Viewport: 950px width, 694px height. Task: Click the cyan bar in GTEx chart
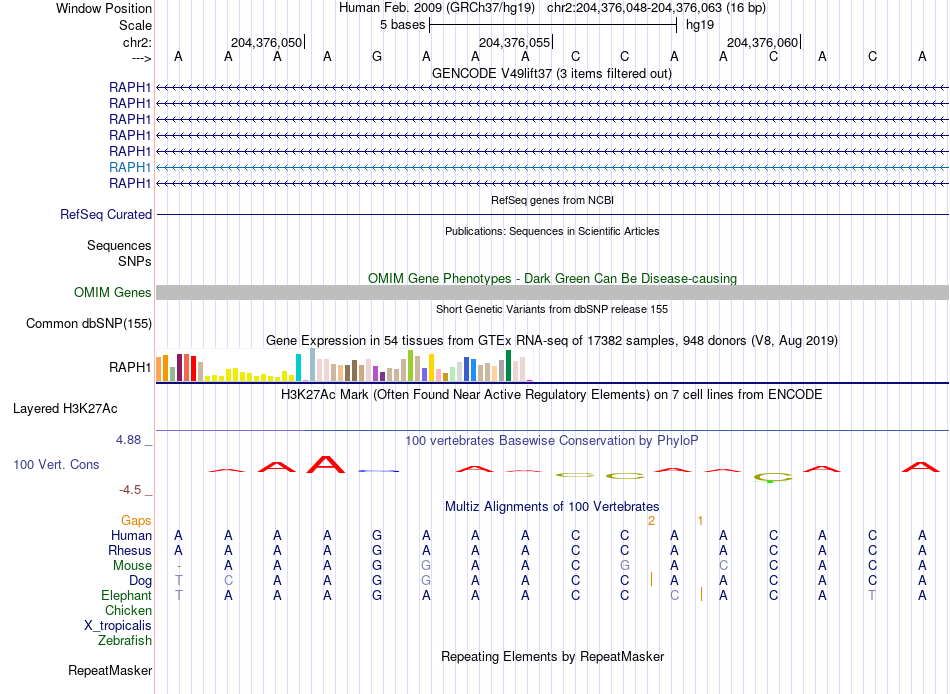click(298, 367)
